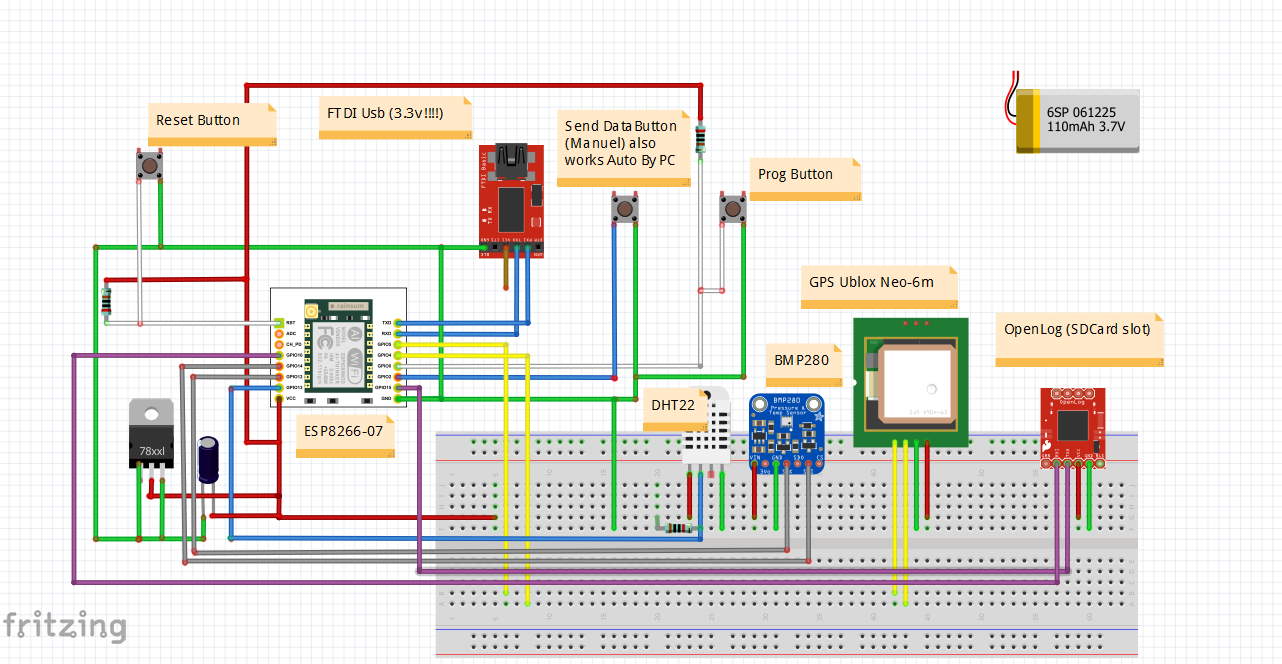
Task: Click the red power rail wire
Action: (450, 84)
